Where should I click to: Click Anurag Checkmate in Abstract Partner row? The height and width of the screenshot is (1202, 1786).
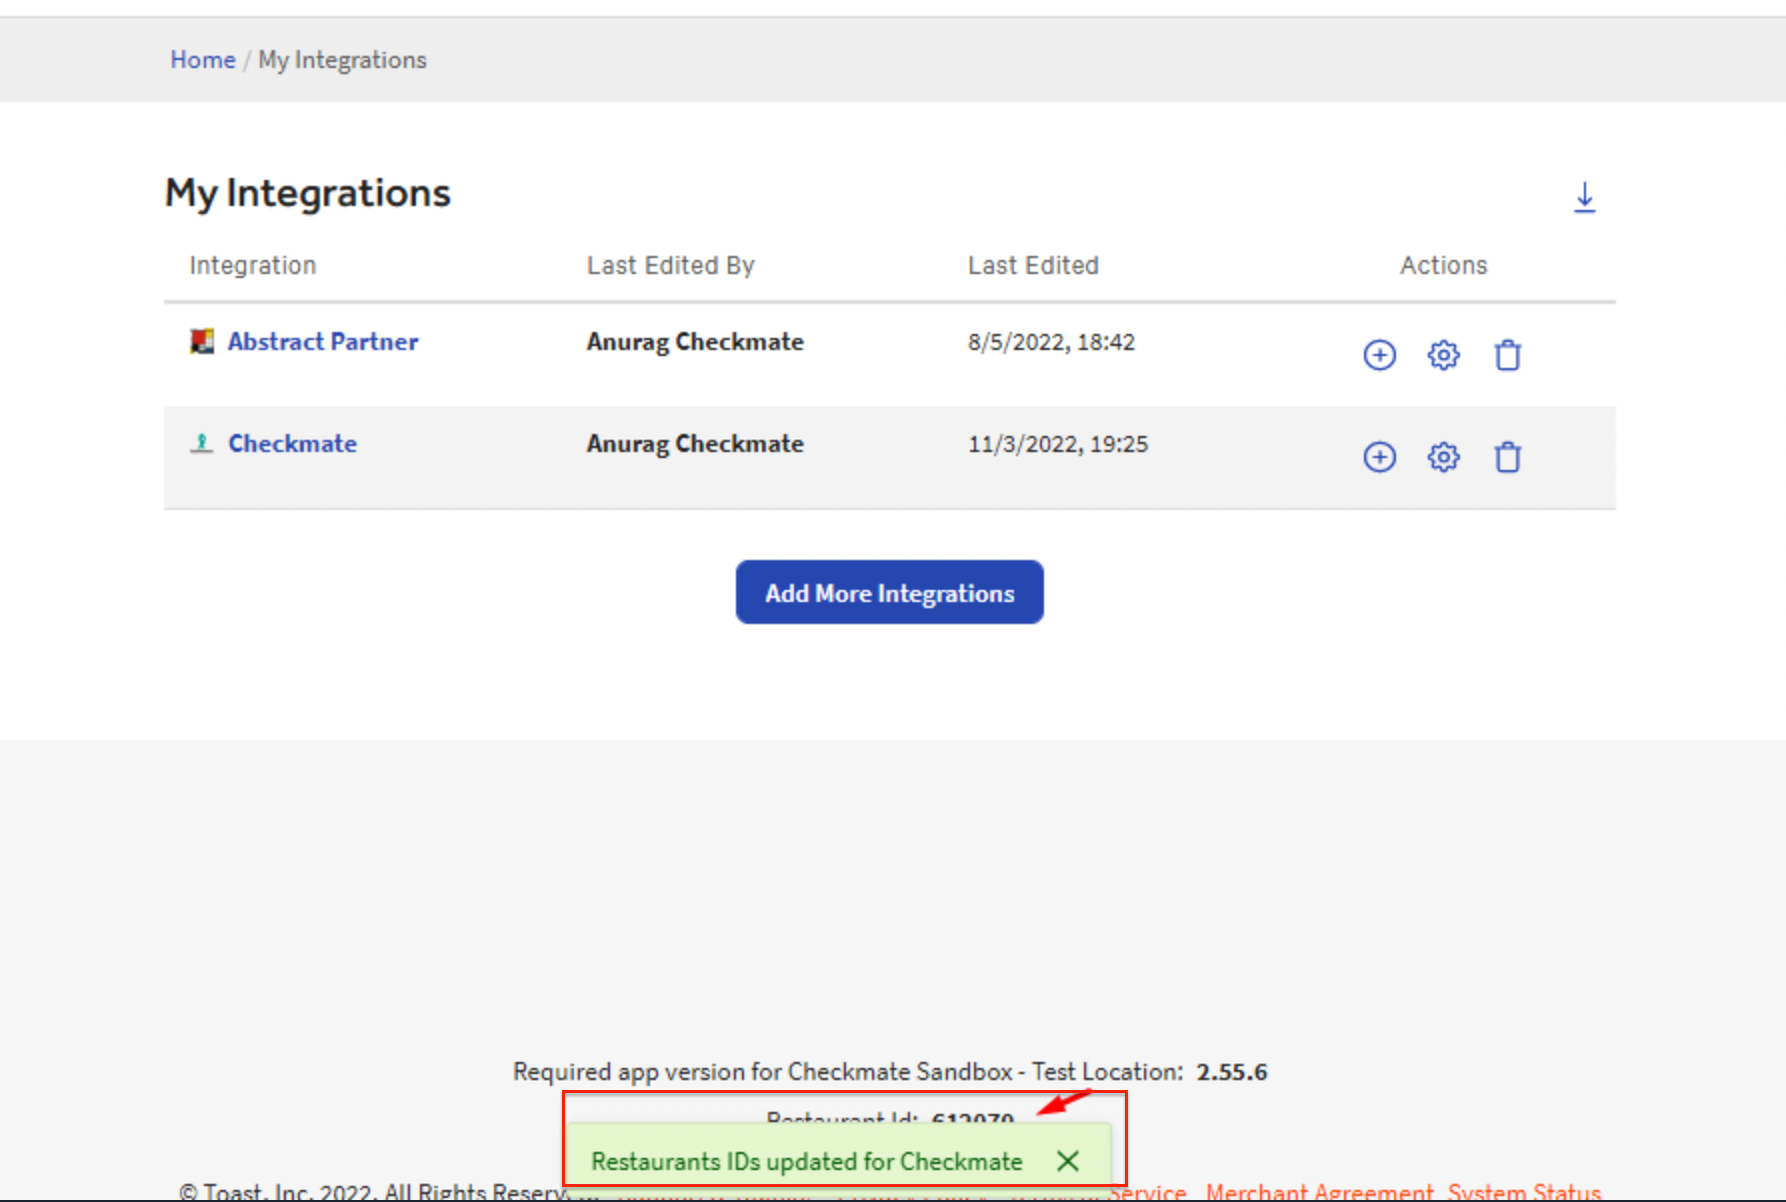pyautogui.click(x=695, y=342)
